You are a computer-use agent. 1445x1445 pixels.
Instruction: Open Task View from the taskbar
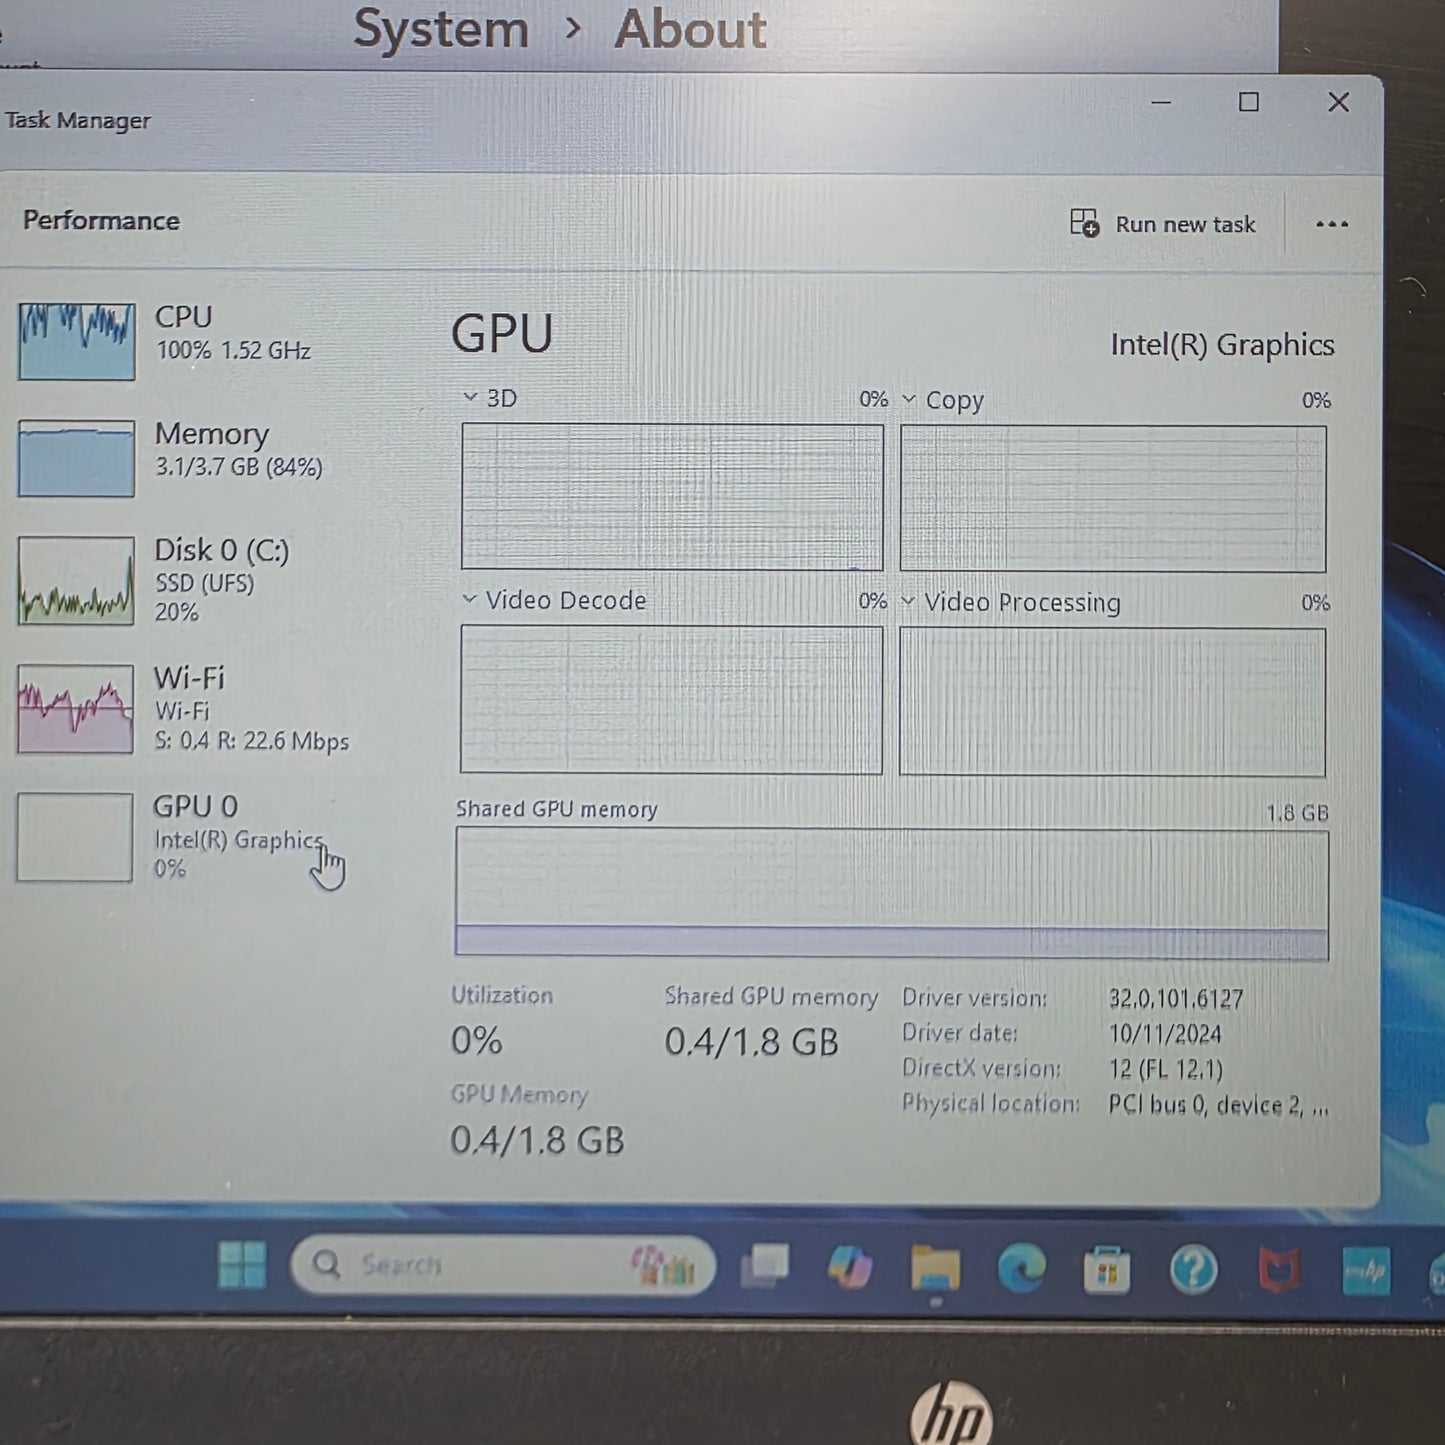765,1266
